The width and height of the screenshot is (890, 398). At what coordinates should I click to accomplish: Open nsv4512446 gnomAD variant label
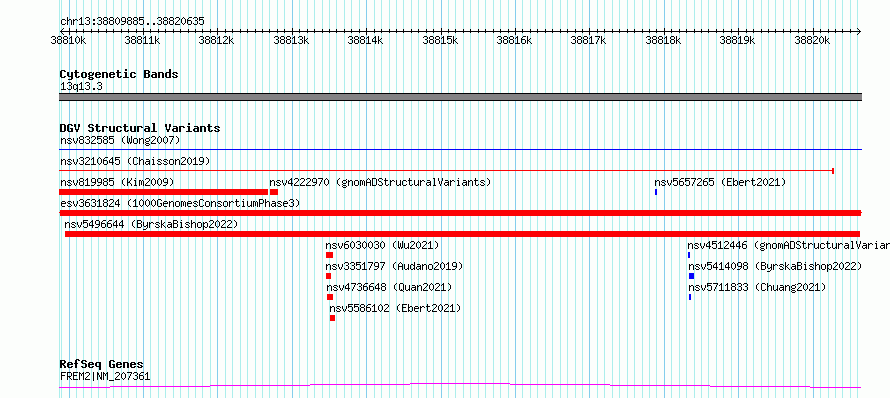(788, 245)
